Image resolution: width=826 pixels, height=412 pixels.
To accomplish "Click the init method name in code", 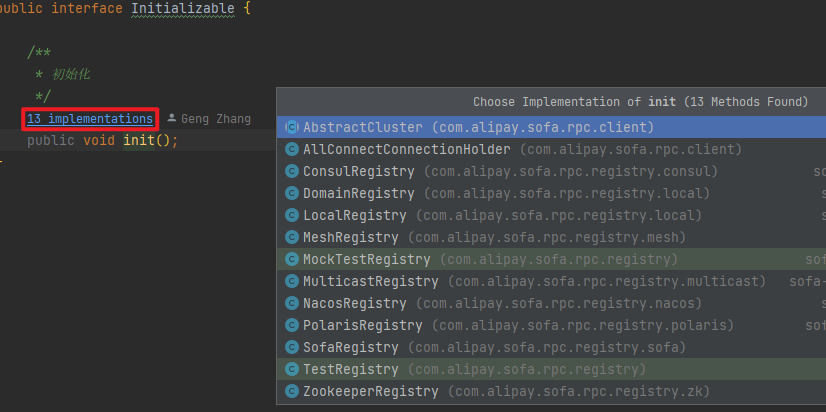I will pyautogui.click(x=139, y=141).
